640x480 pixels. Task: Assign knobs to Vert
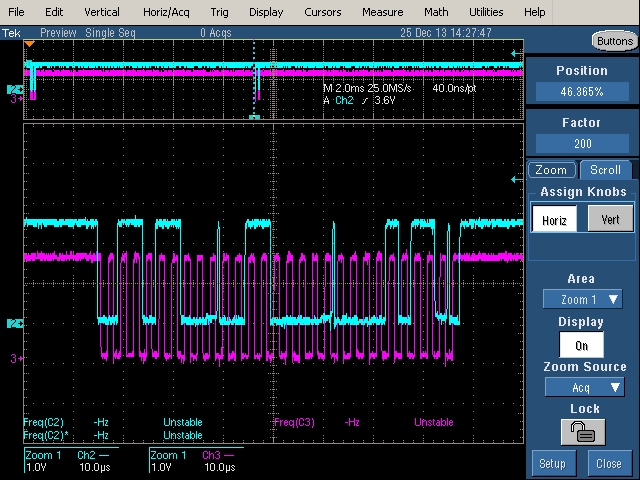[610, 219]
